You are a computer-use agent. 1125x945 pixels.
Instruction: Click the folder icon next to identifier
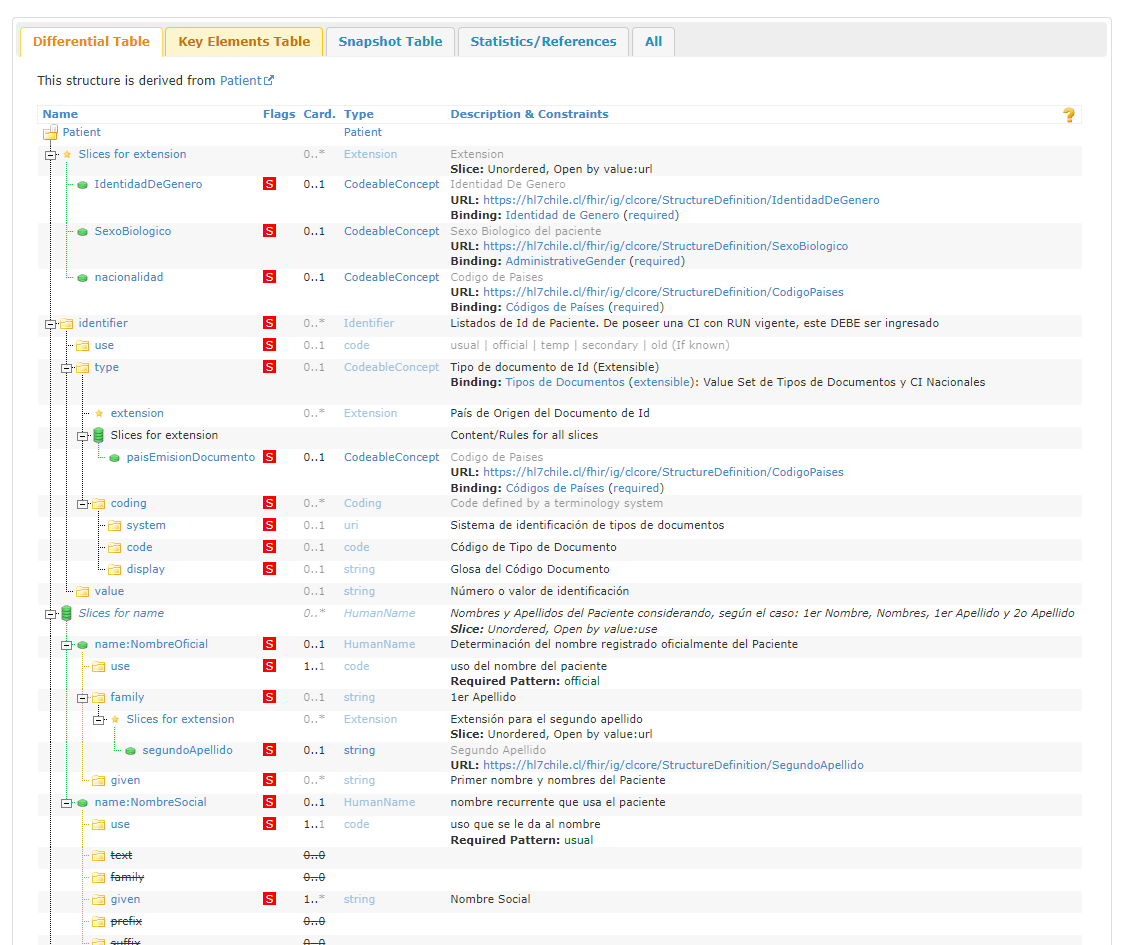(67, 324)
